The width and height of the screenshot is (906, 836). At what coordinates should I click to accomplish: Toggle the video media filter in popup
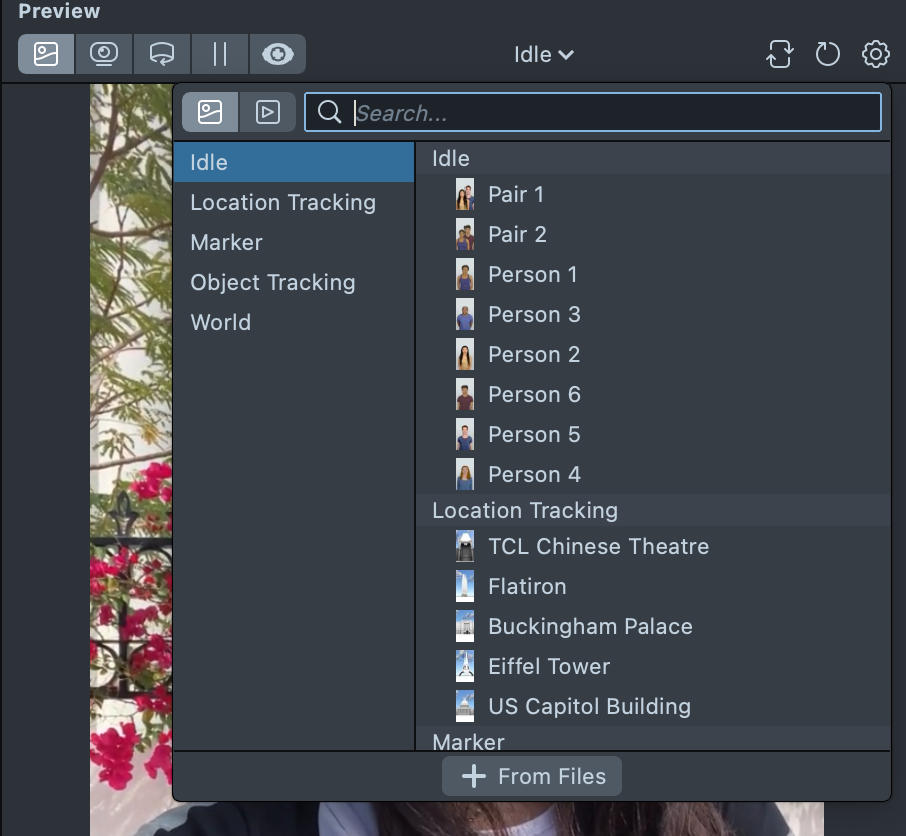pos(267,112)
